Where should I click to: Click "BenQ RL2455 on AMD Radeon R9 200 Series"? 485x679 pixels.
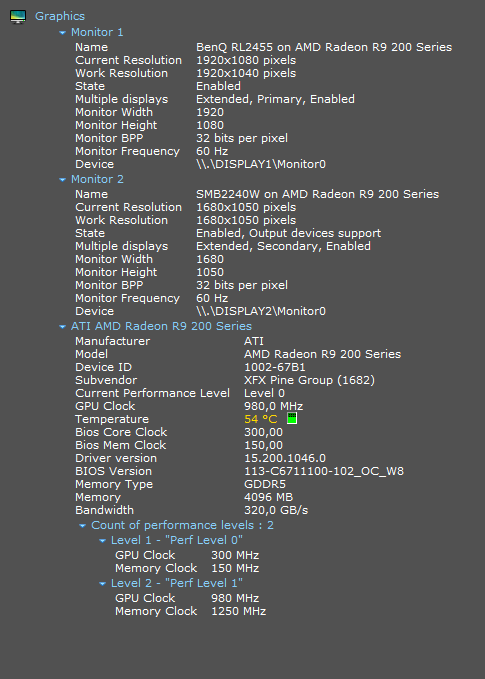[x=324, y=47]
